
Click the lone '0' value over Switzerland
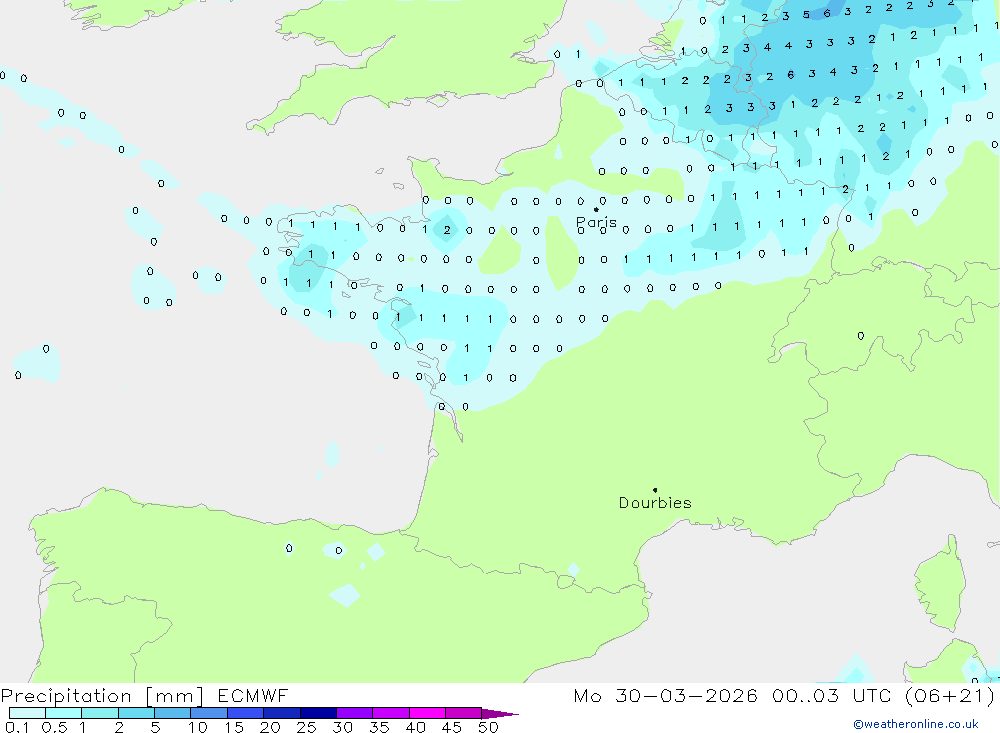[861, 336]
